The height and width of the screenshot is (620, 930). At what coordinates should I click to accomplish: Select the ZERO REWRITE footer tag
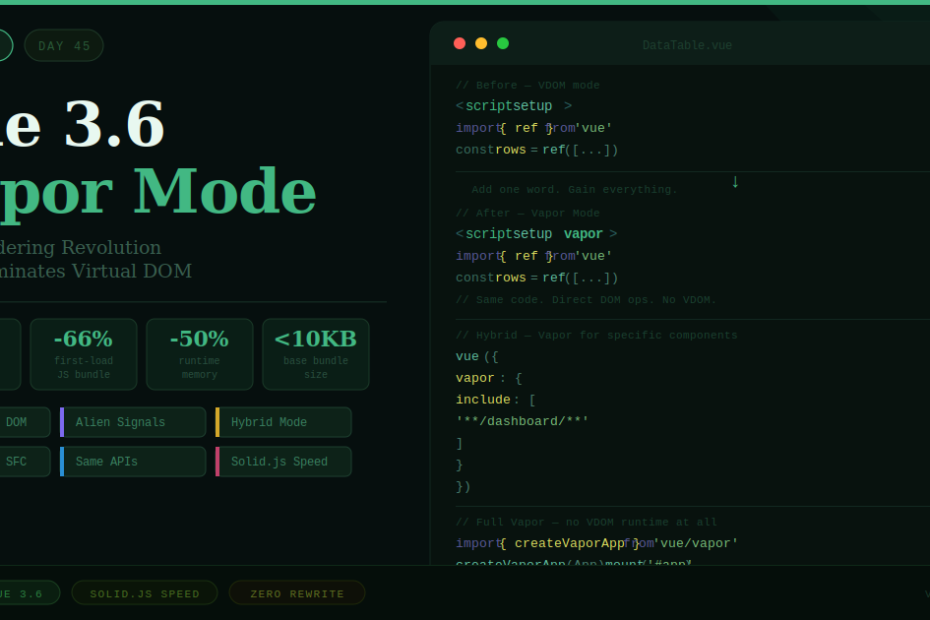point(297,594)
